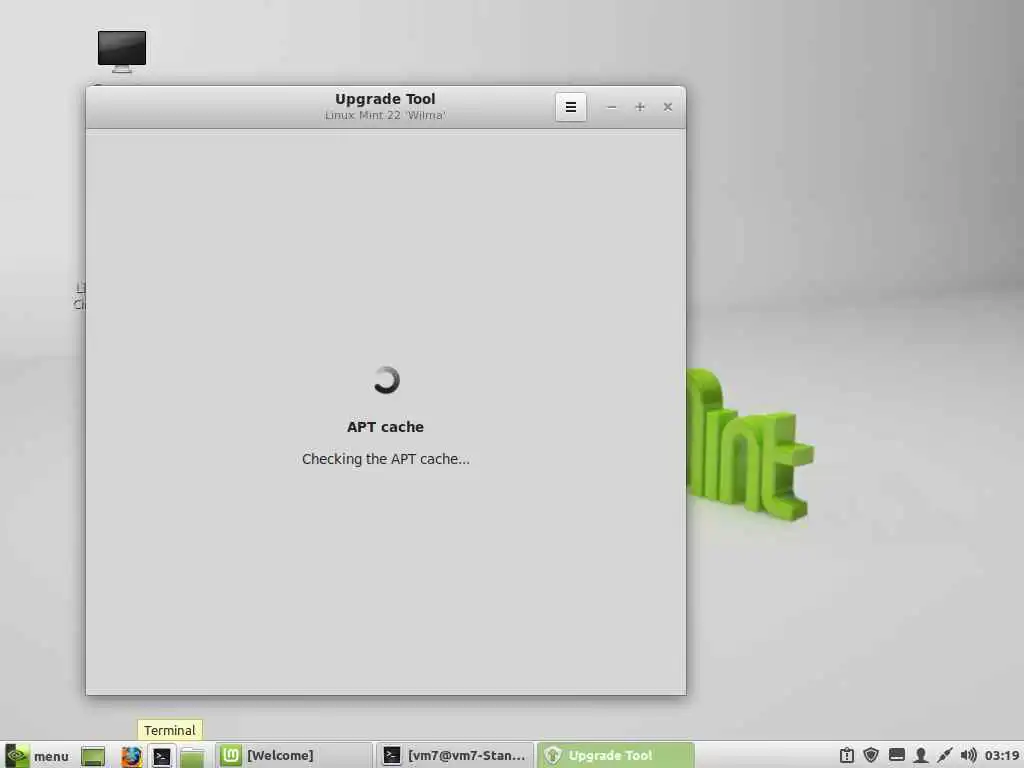Image resolution: width=1024 pixels, height=768 pixels.
Task: Open the notifications tray icon
Action: (846, 756)
